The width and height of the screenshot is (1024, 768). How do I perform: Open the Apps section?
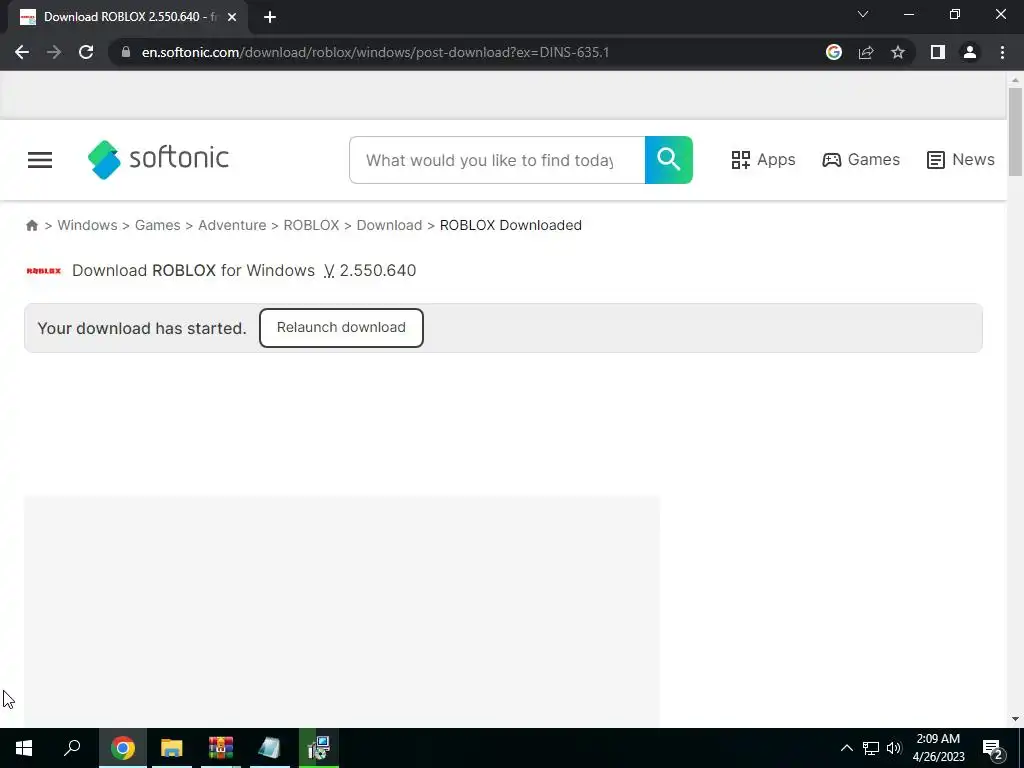(763, 160)
